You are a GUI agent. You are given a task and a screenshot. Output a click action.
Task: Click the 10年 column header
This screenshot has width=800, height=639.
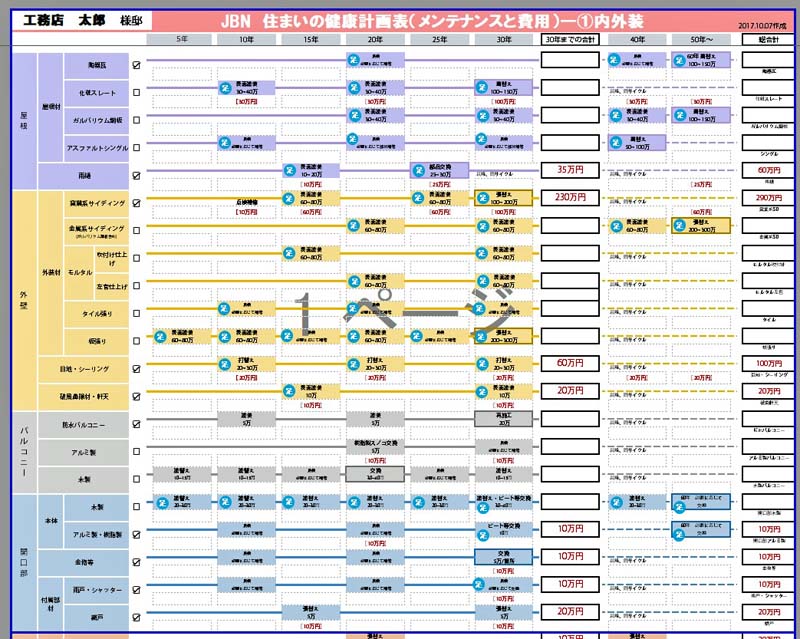tap(245, 40)
